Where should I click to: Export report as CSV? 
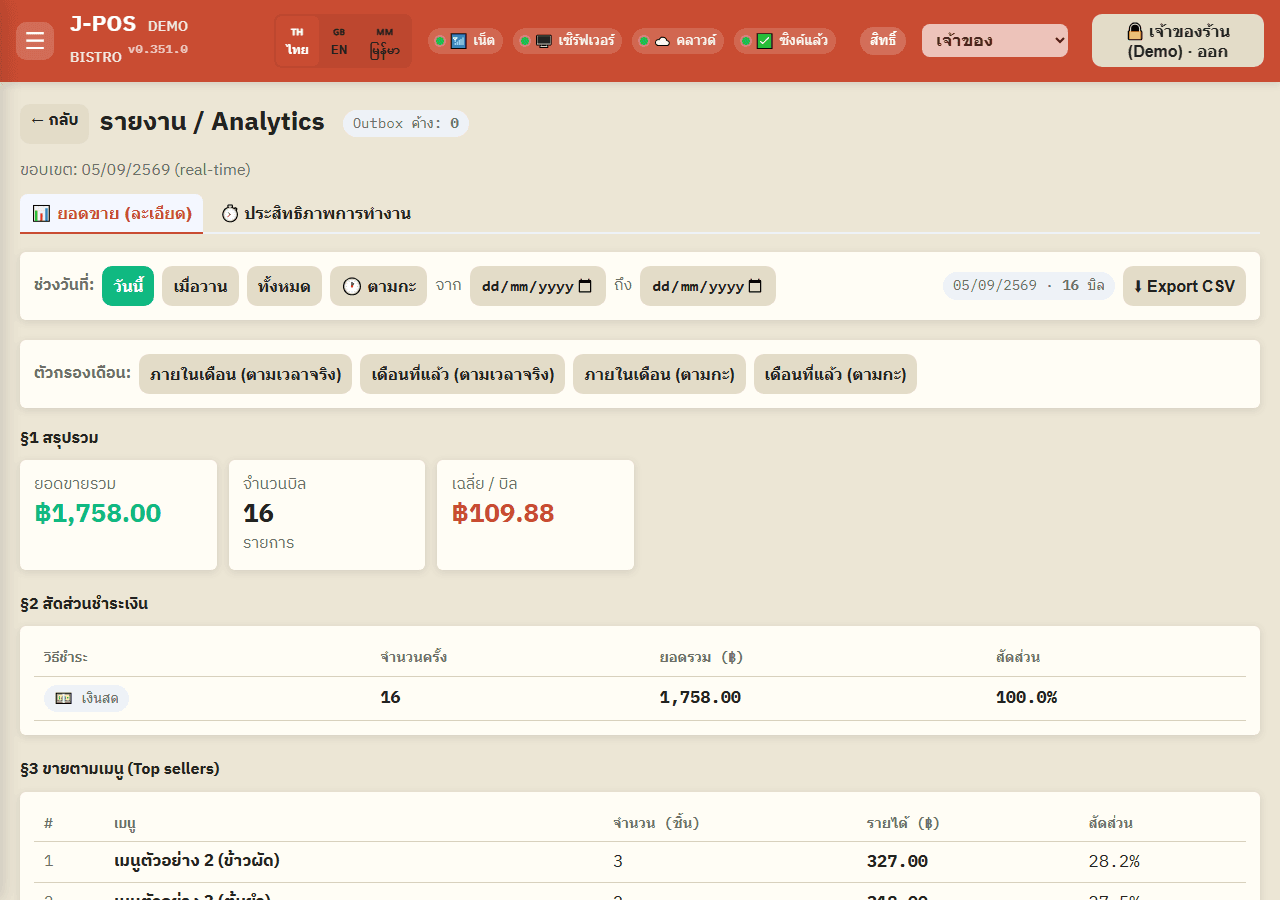[x=1184, y=286]
